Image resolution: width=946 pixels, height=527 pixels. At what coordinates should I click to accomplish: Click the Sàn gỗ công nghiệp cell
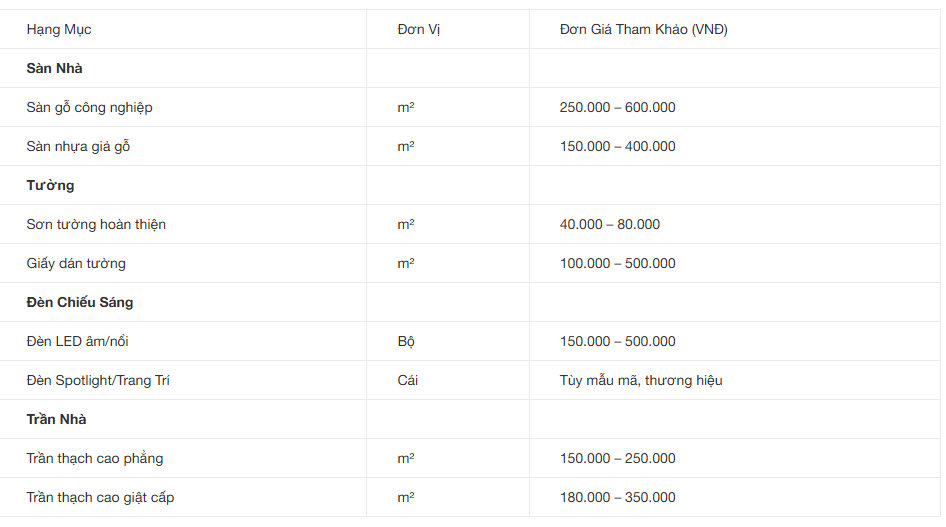89,107
